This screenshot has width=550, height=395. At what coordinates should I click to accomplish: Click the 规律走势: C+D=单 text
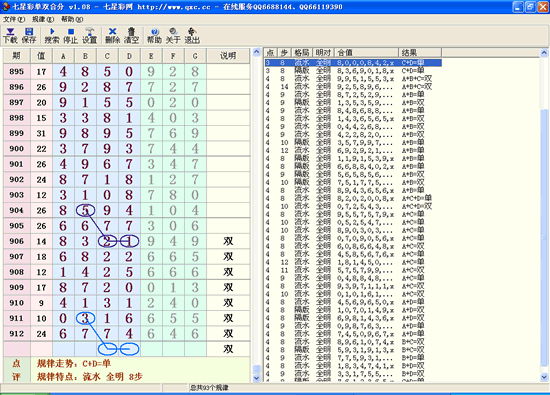point(74,363)
